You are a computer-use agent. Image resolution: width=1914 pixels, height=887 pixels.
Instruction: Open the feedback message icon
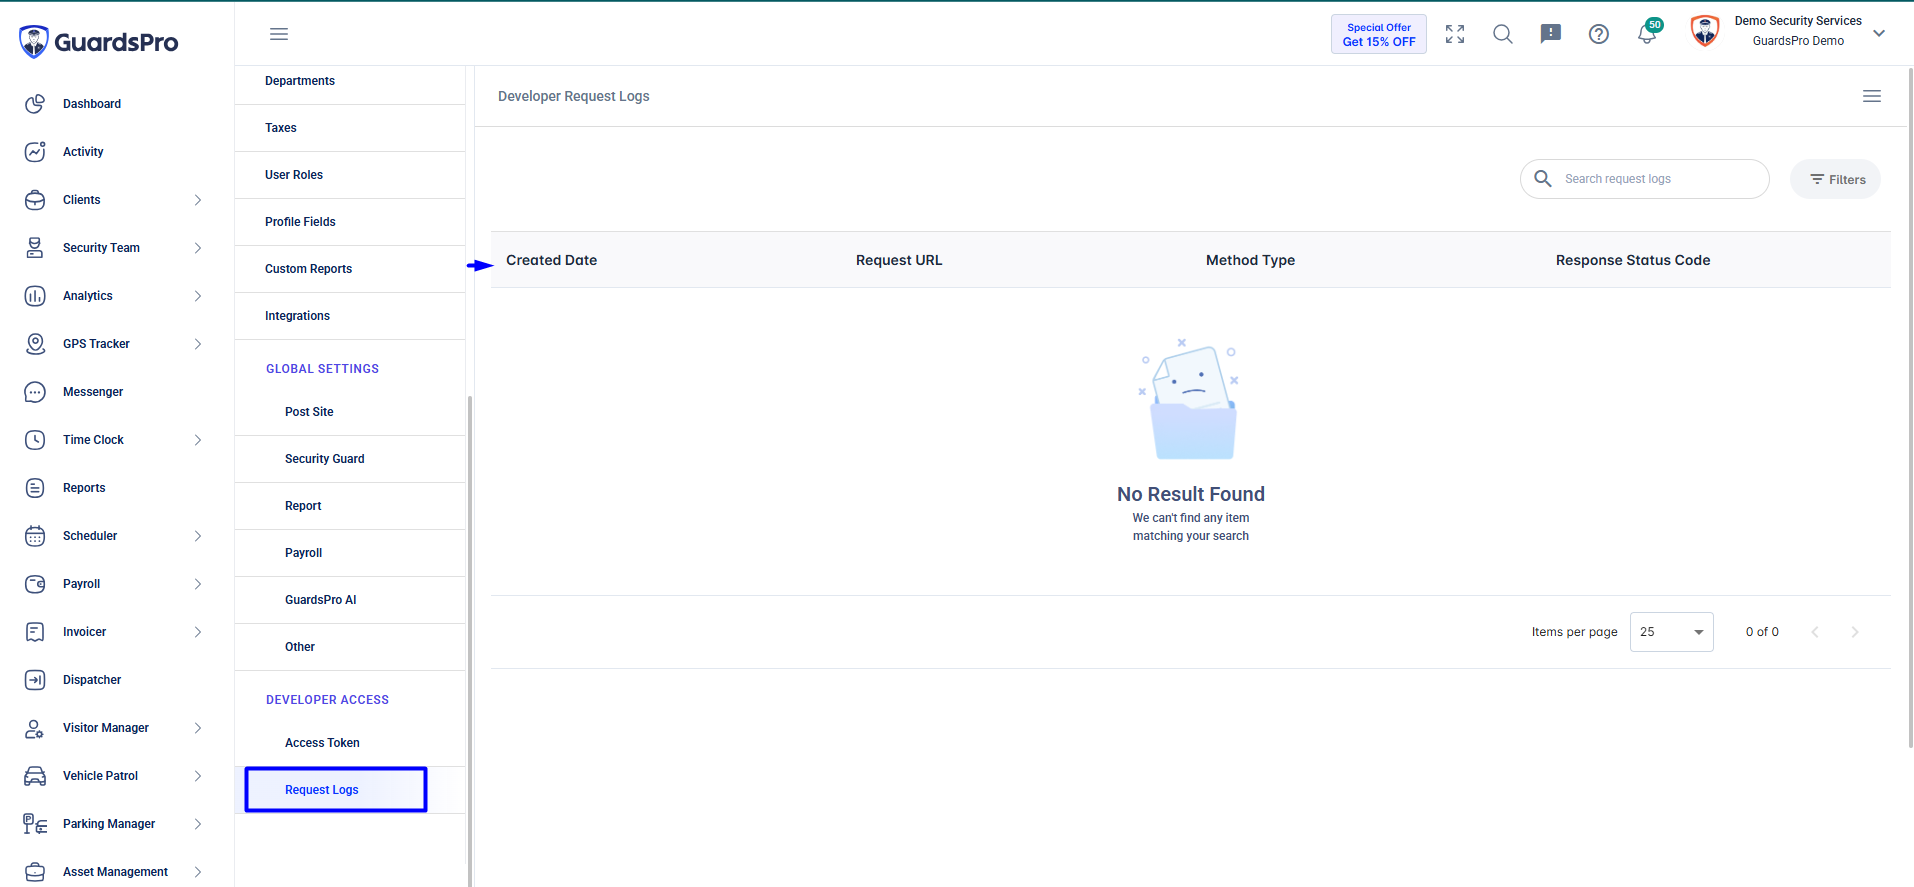(1551, 34)
